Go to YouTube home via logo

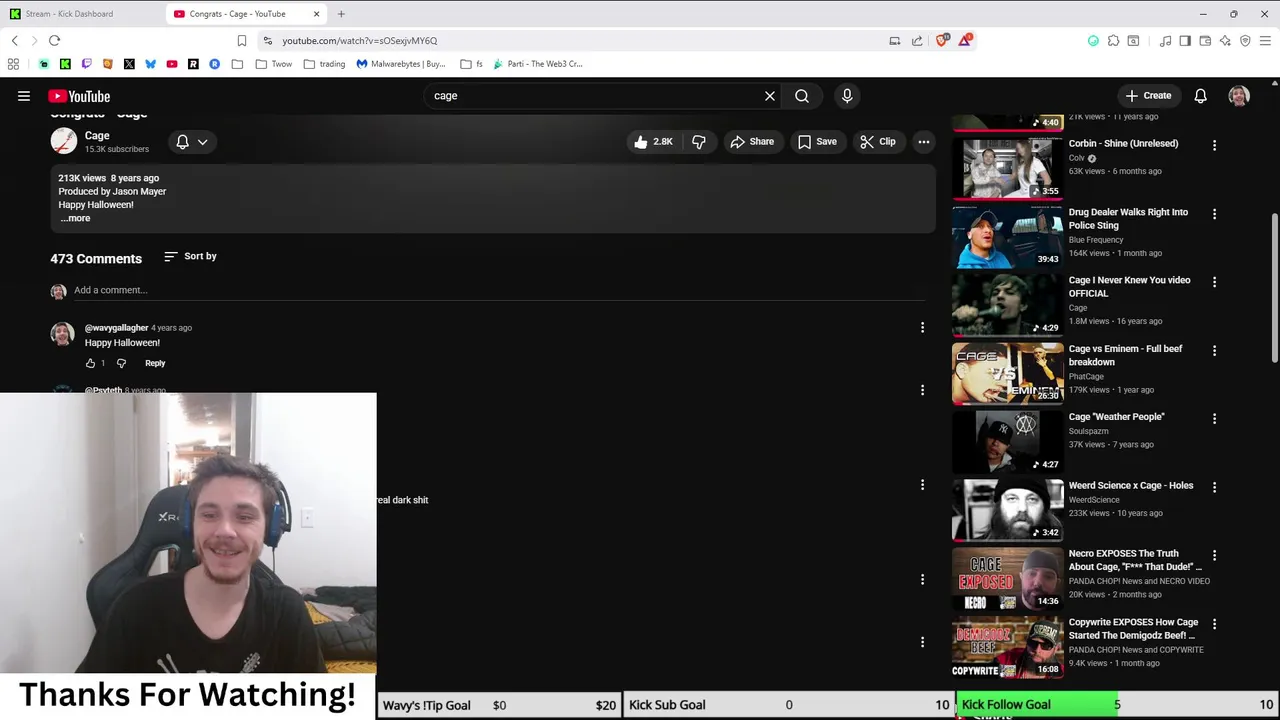coord(79,96)
